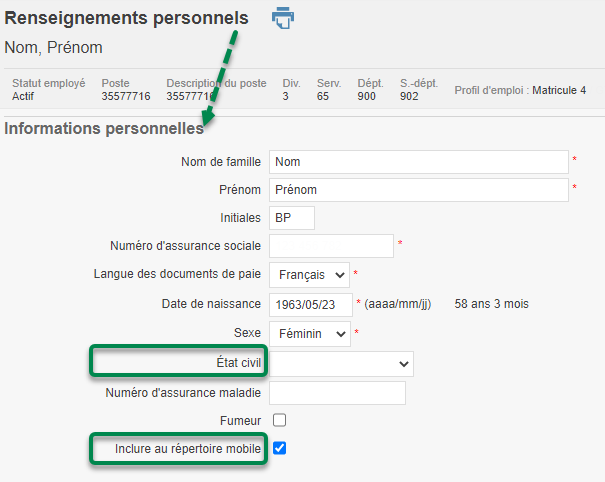Screen dimensions: 605x482
Task: Focus the Initiales field containing BP
Action: point(291,218)
